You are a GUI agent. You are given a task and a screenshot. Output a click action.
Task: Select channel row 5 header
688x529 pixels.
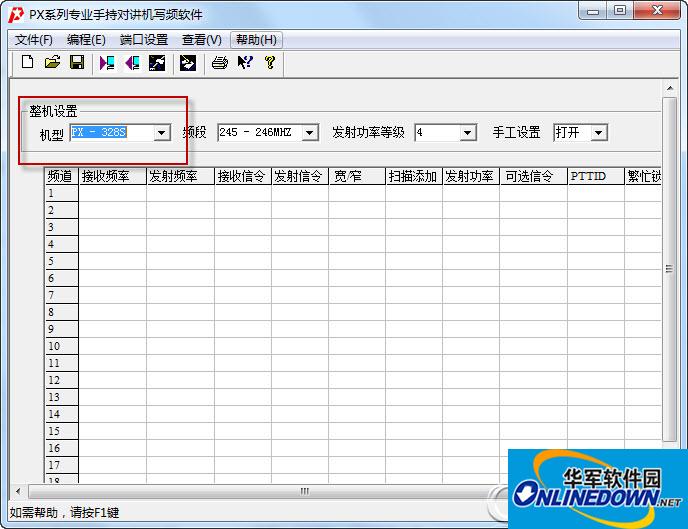coord(62,261)
